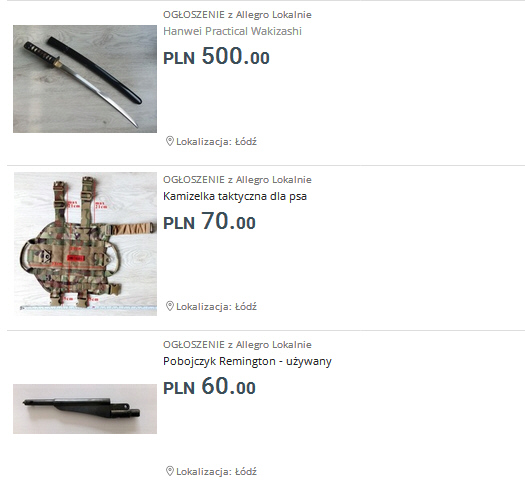Click the PLN 60.00 price
Viewport: 525px width, 493px height.
coord(209,386)
